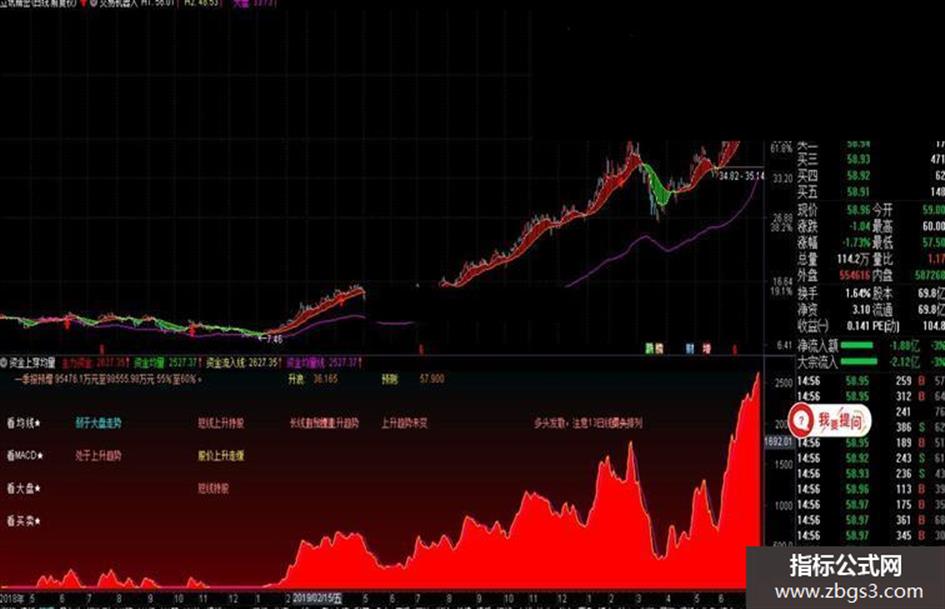Click the 34.82 - 35.14 price label
945x609 pixels.
coord(742,176)
